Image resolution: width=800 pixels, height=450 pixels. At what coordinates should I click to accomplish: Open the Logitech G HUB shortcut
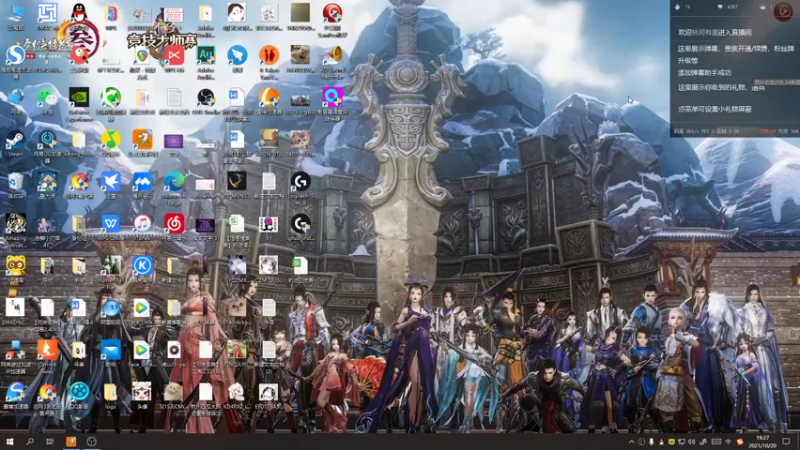coord(301,182)
